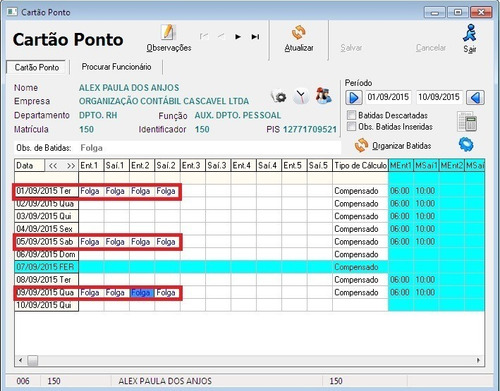Click the Ent.4 column header

pos(243,166)
